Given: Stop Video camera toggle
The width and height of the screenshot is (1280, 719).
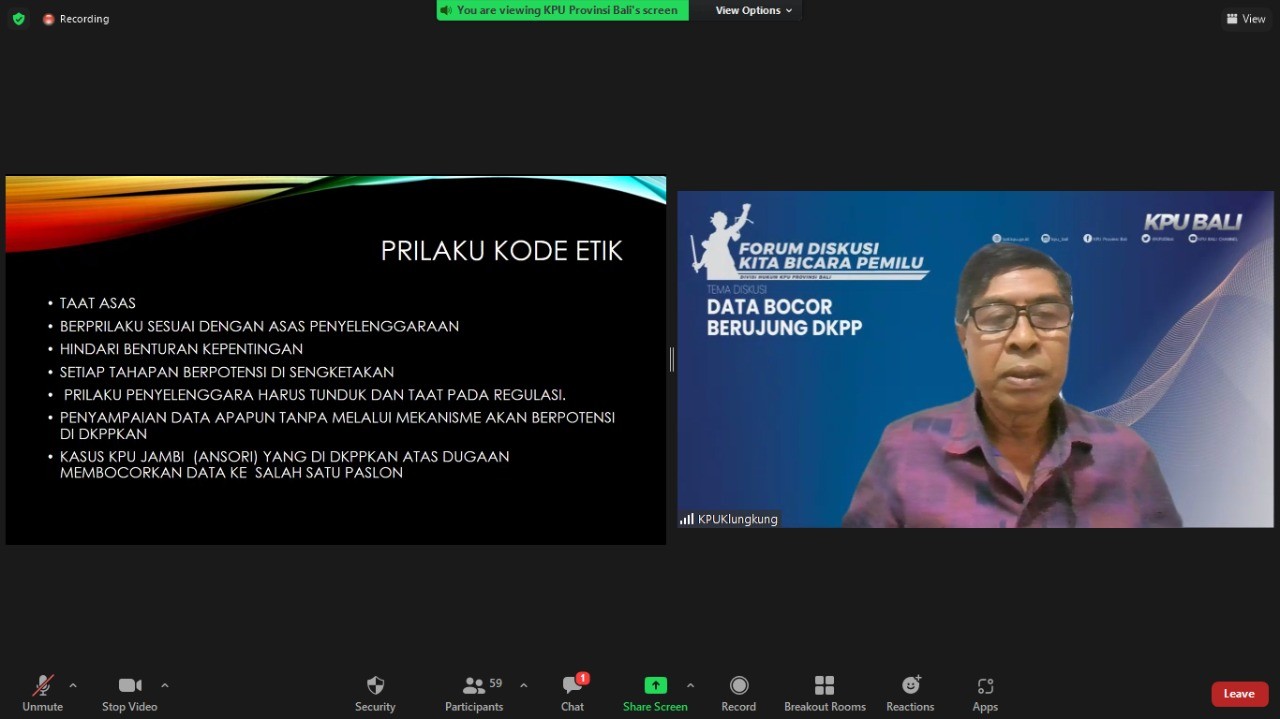Looking at the screenshot, I should pos(129,692).
